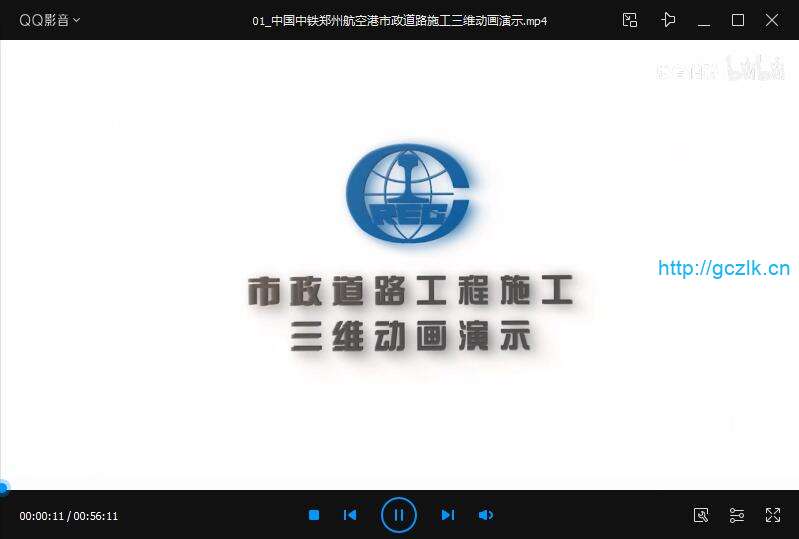
Task: Open the QQ影音 main menu dropdown
Action: 50,20
